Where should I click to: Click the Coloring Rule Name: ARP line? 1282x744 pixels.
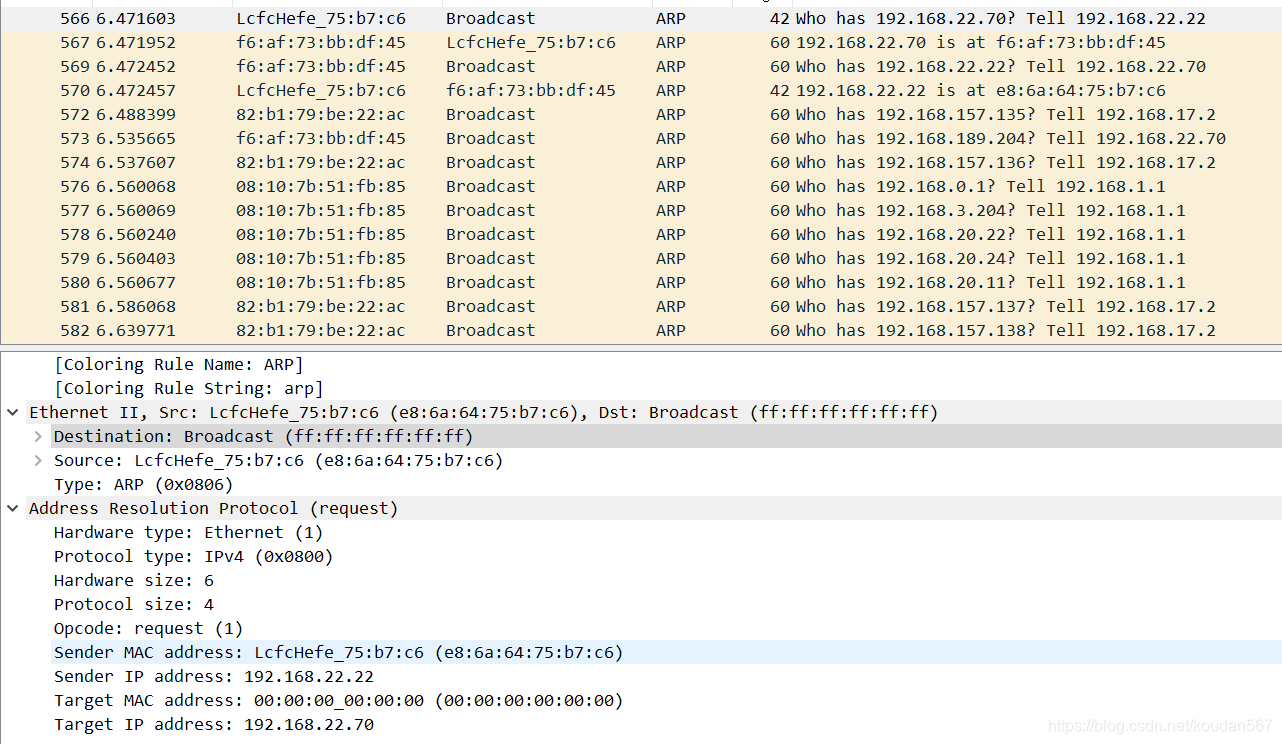178,364
